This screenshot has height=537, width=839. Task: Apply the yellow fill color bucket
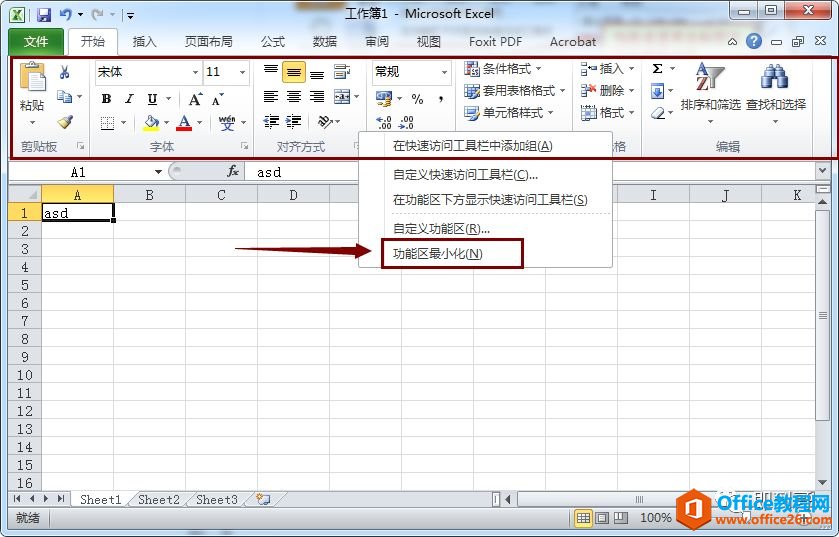click(151, 122)
